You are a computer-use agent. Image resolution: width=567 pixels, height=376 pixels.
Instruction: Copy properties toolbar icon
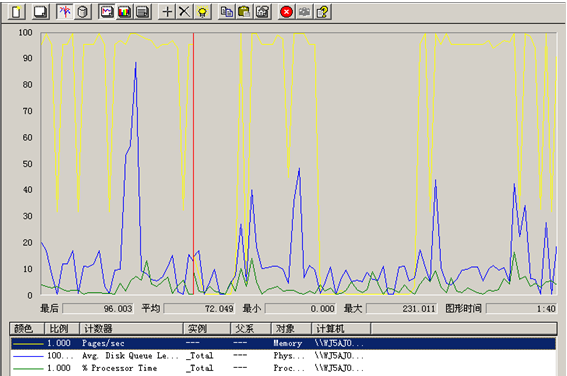(227, 12)
